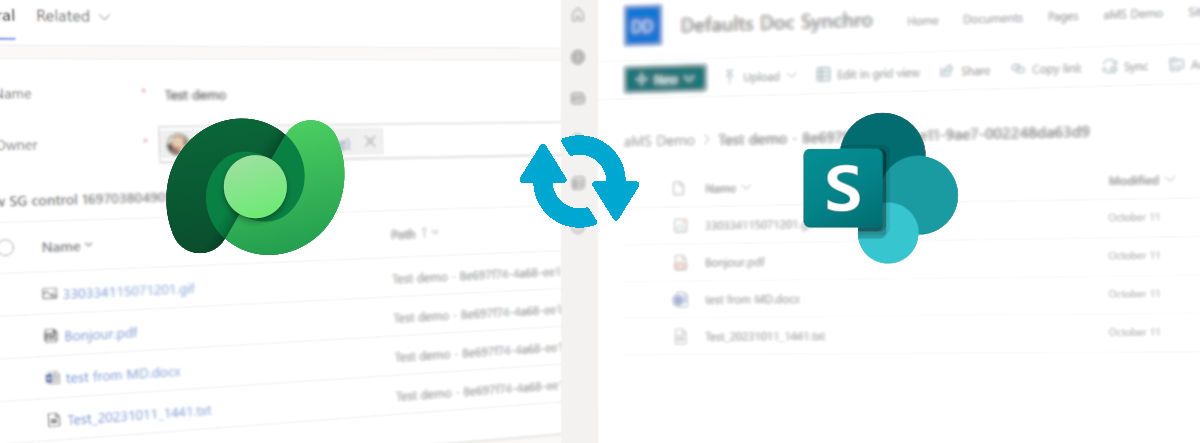Image resolution: width=1200 pixels, height=443 pixels.
Task: Go to Home in the SharePoint navigation
Action: [x=922, y=19]
